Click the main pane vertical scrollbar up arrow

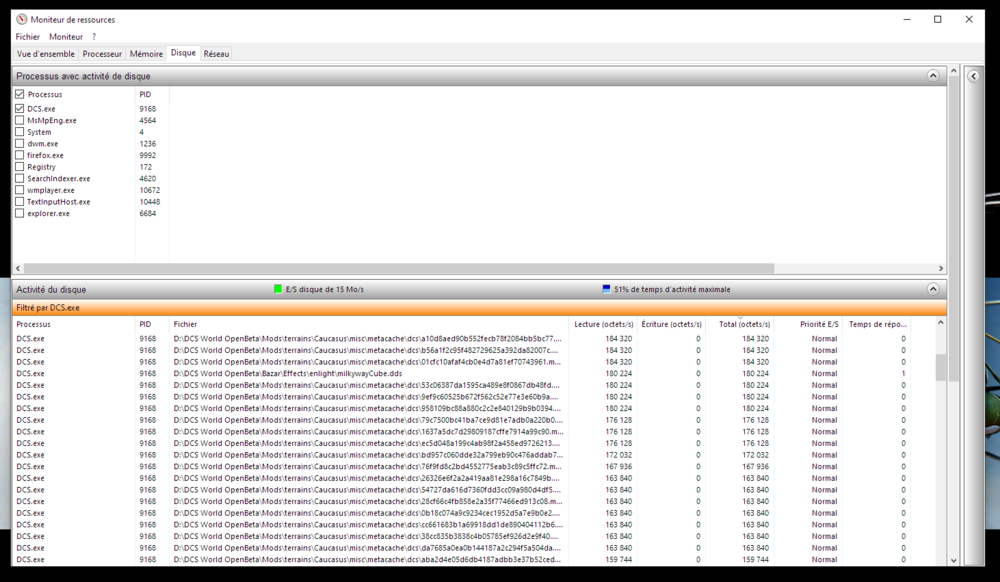point(953,70)
